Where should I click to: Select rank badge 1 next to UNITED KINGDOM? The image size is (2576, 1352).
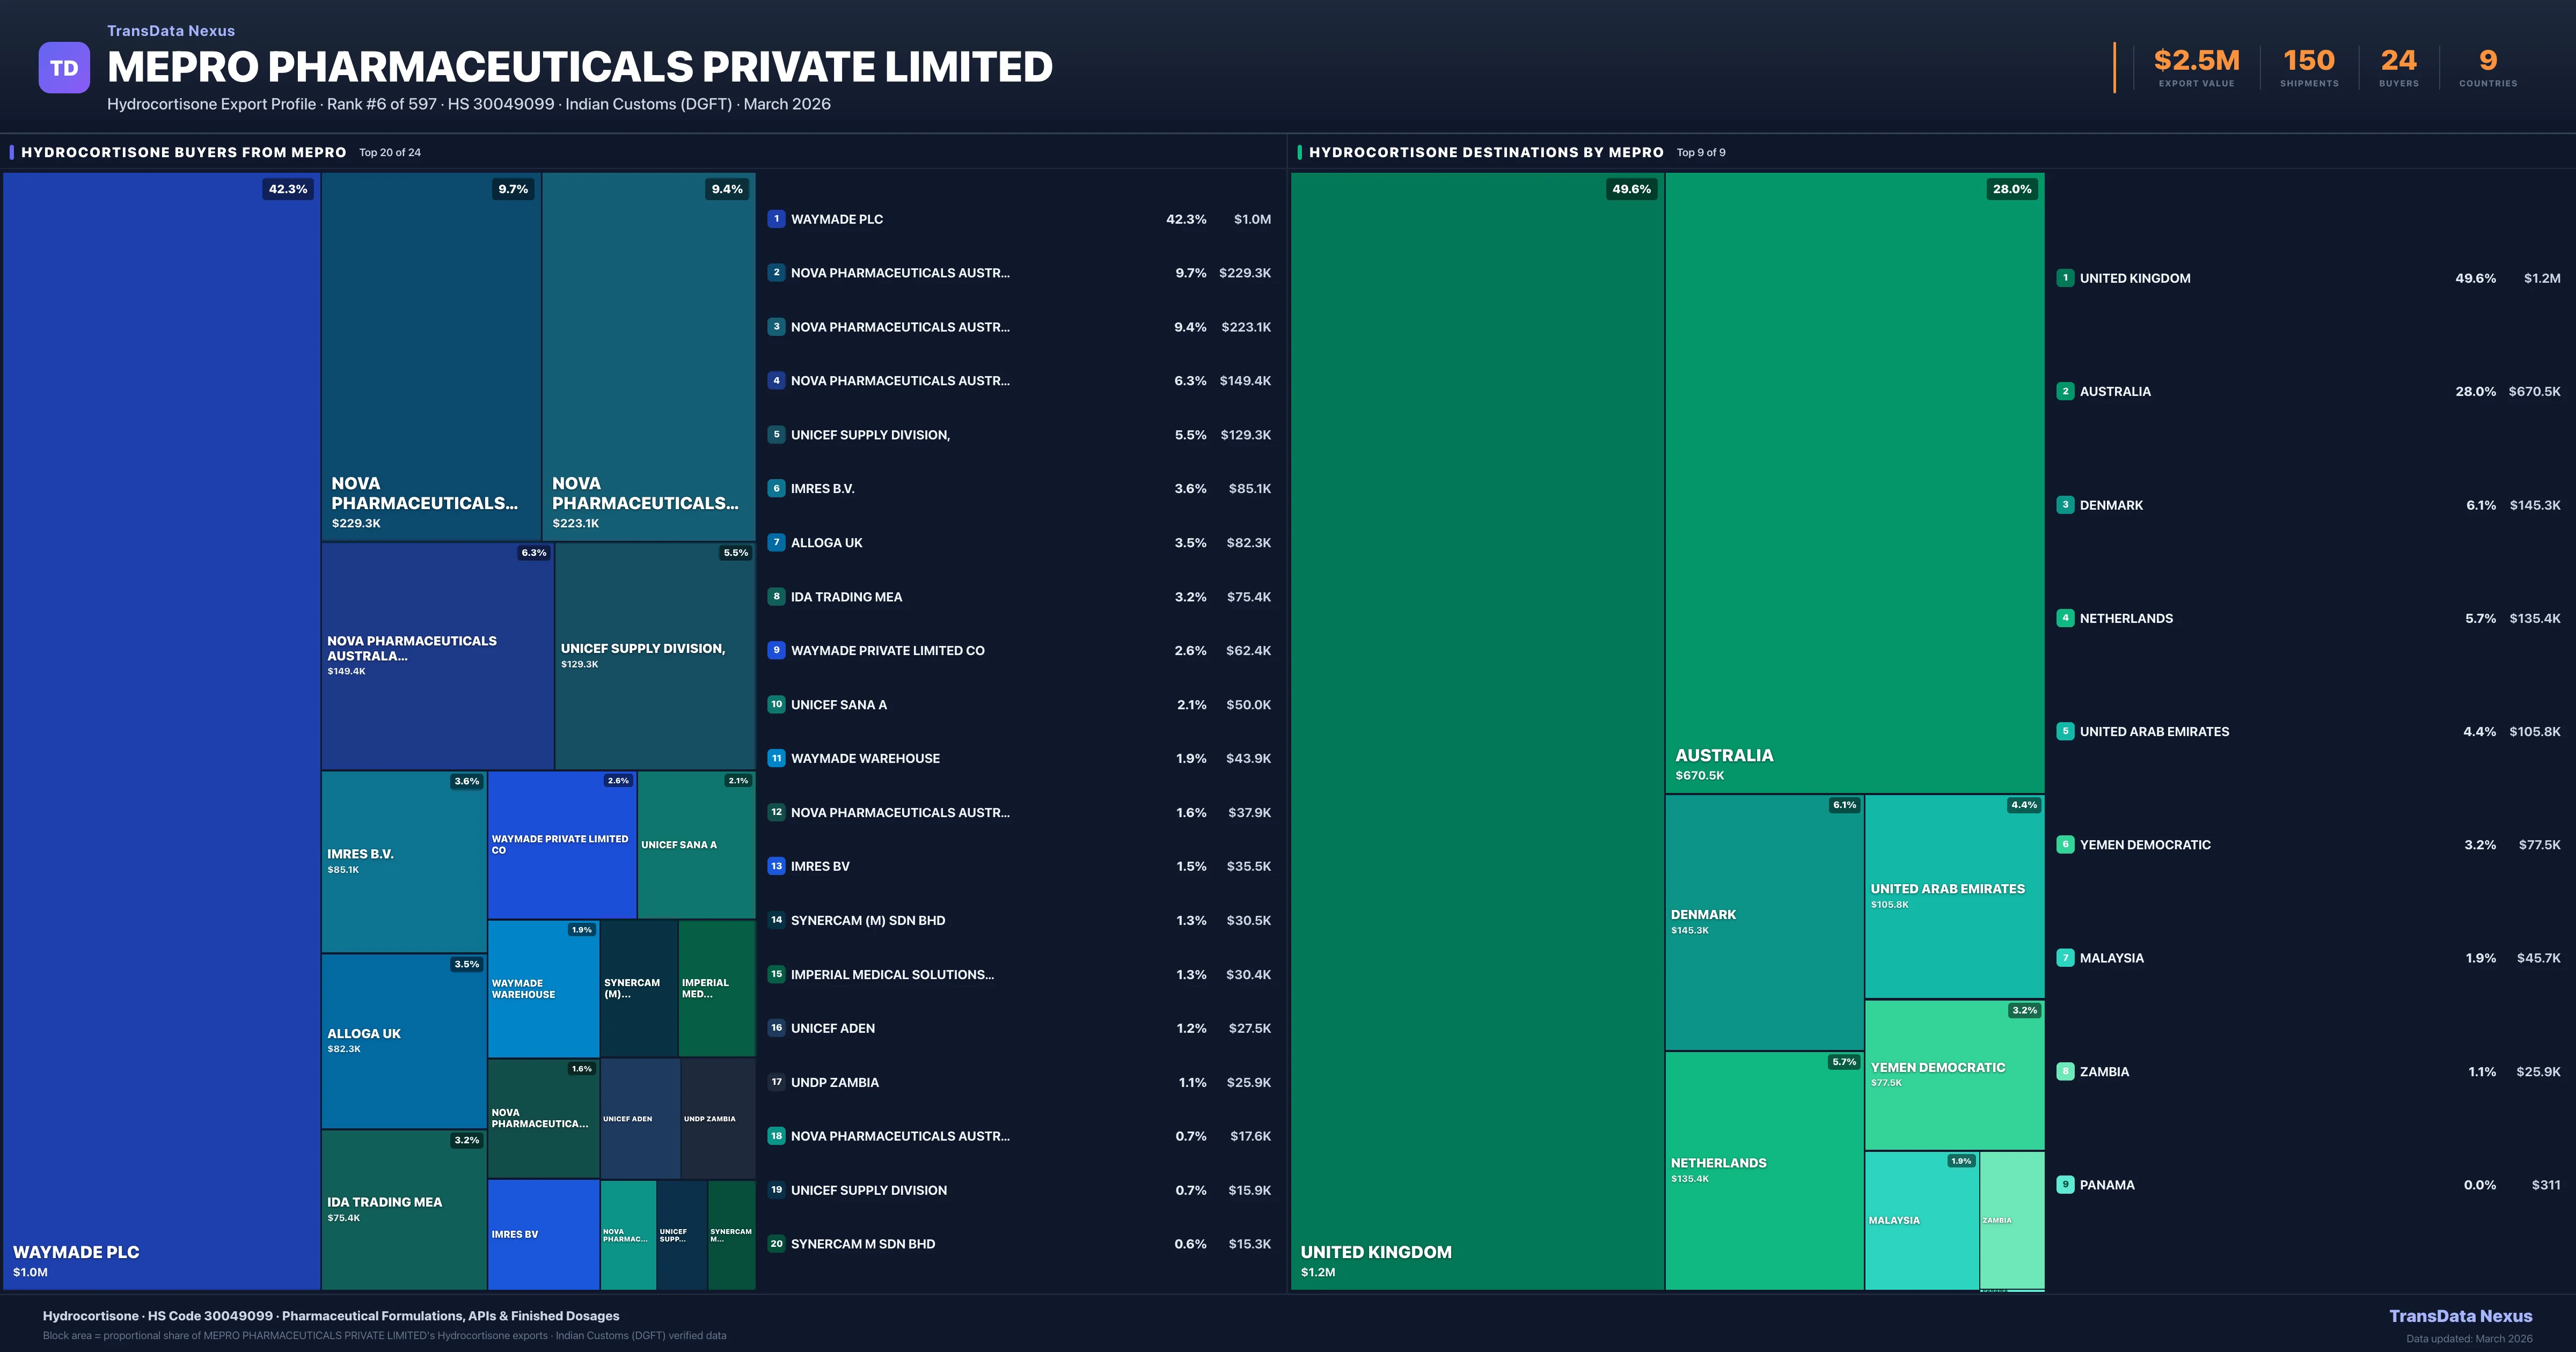click(2066, 278)
